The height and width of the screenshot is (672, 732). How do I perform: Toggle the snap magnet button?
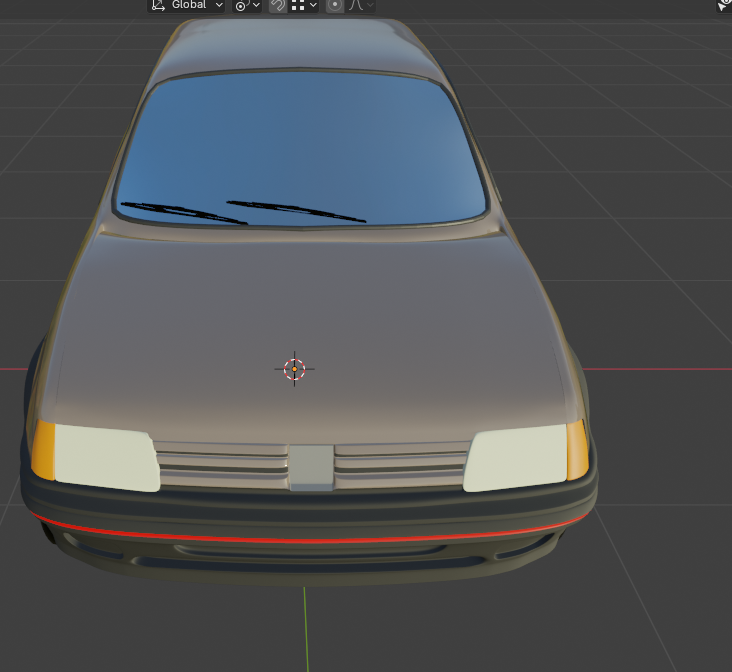coord(278,5)
